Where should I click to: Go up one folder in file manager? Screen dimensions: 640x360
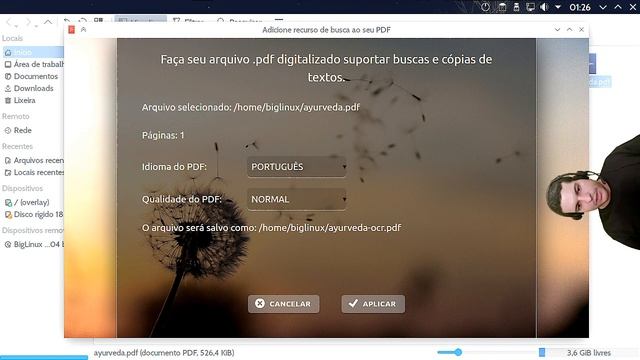point(48,22)
